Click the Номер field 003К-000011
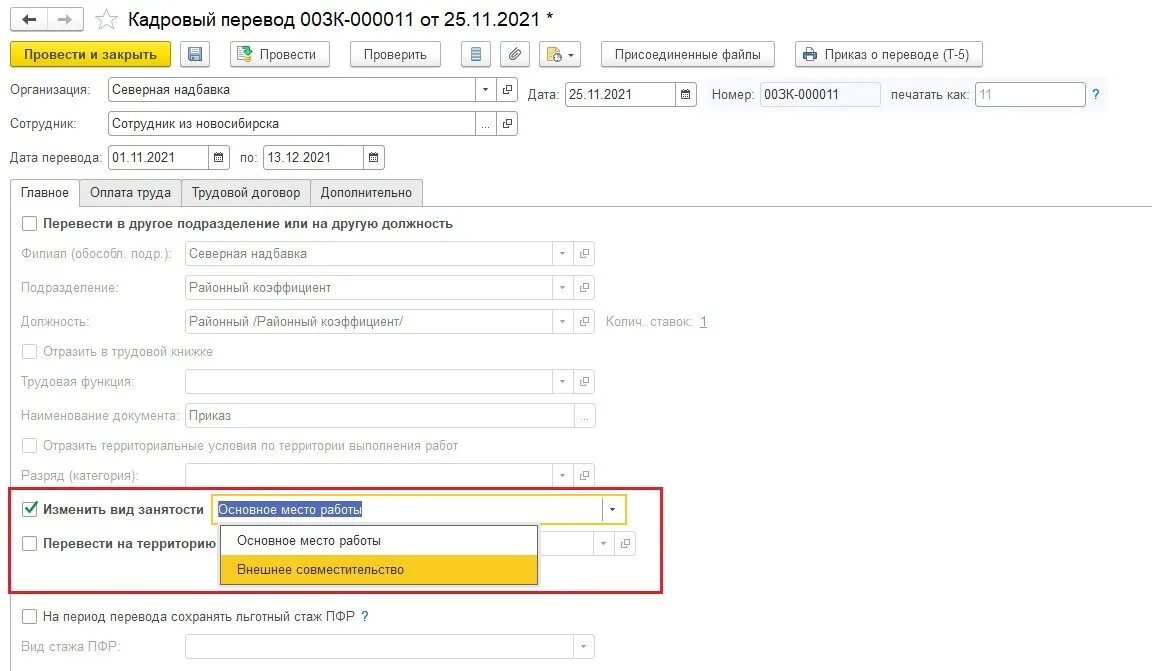 820,94
